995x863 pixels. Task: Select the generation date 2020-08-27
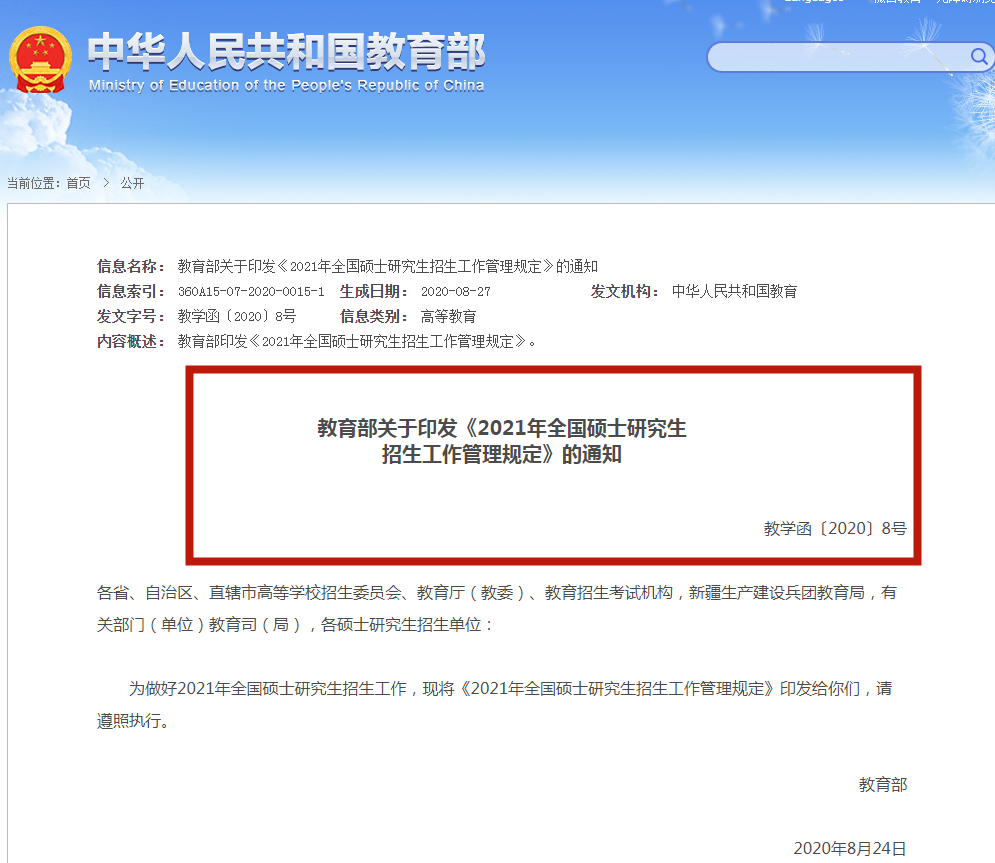[456, 292]
